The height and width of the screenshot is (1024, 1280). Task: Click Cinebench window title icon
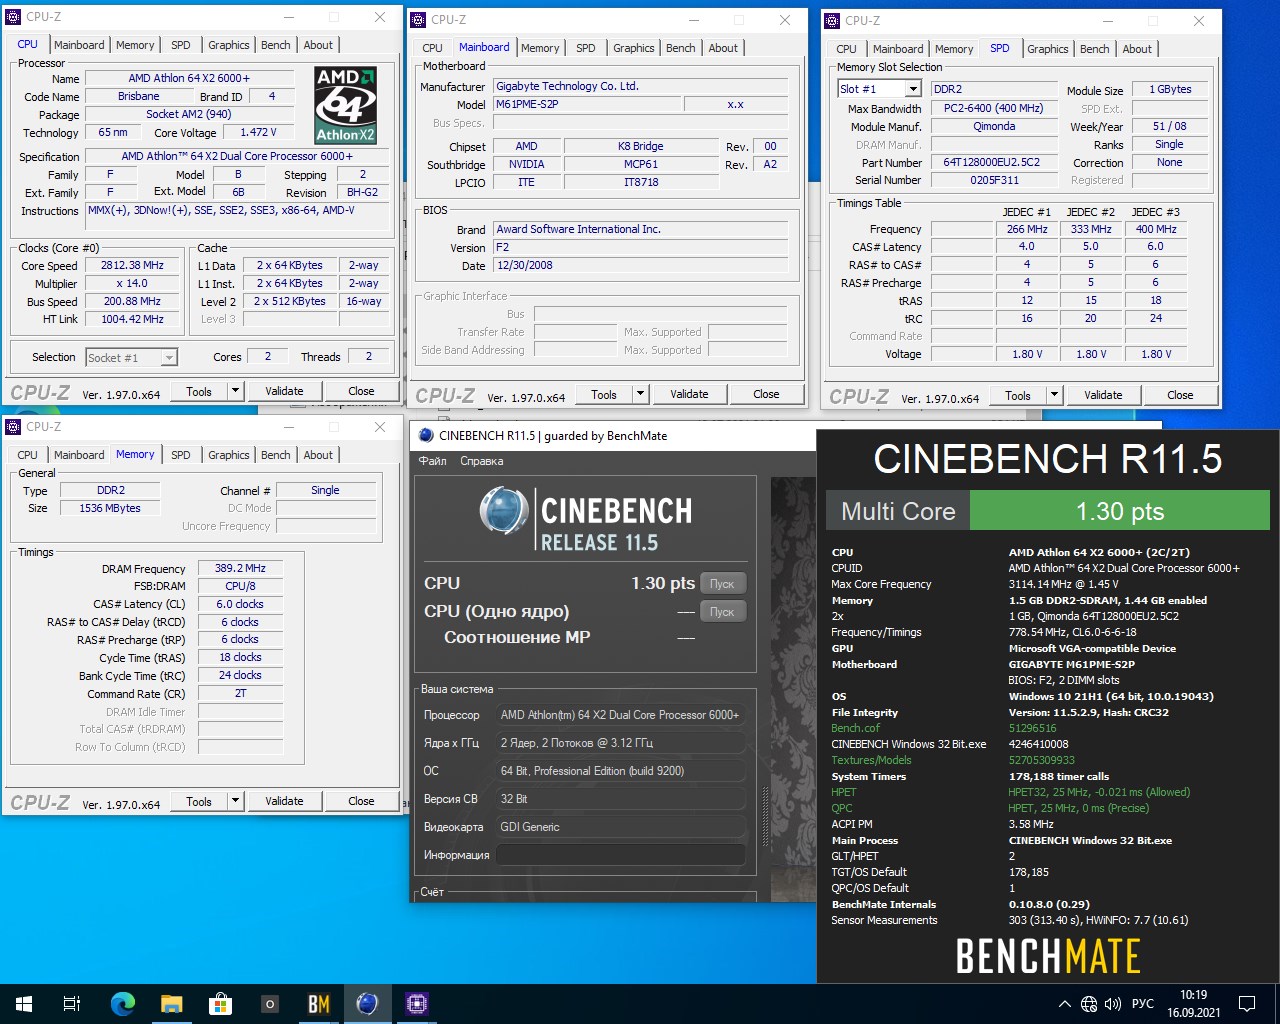pos(426,435)
